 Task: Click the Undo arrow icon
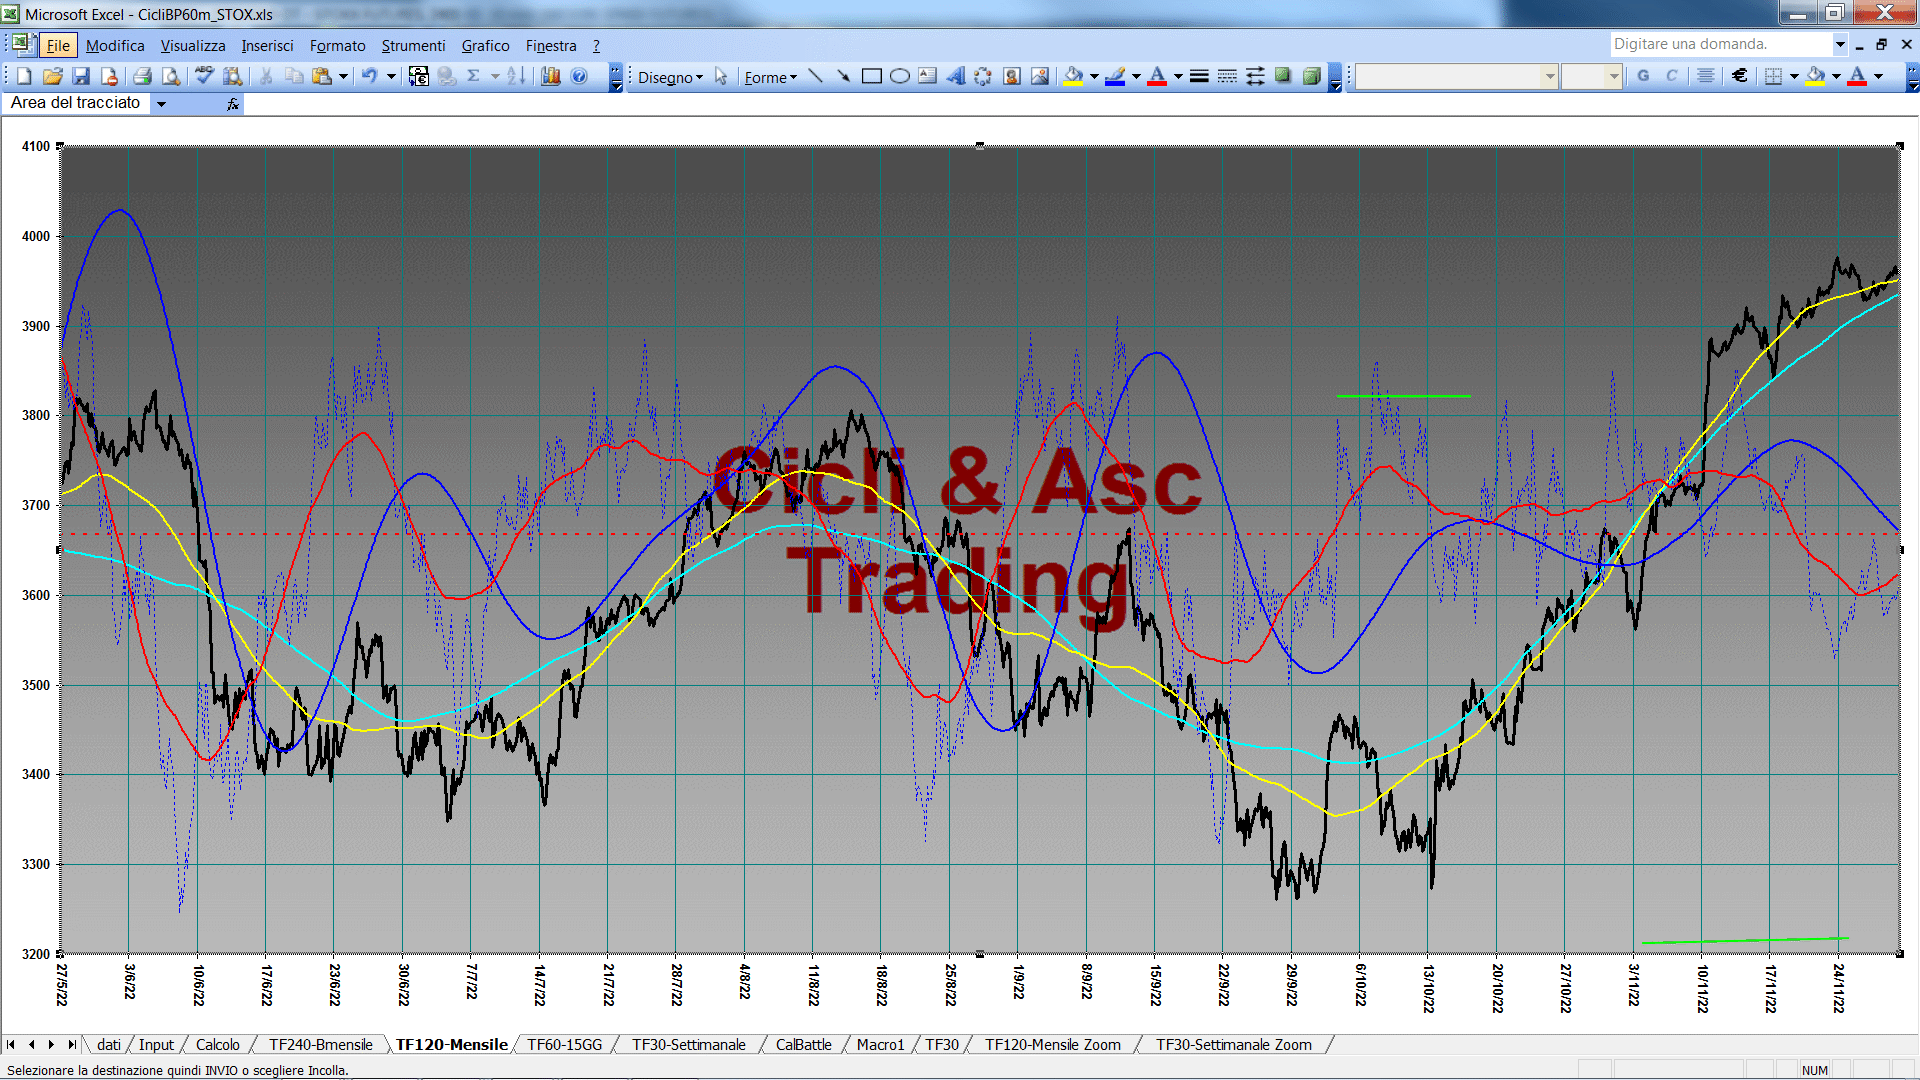[x=369, y=76]
